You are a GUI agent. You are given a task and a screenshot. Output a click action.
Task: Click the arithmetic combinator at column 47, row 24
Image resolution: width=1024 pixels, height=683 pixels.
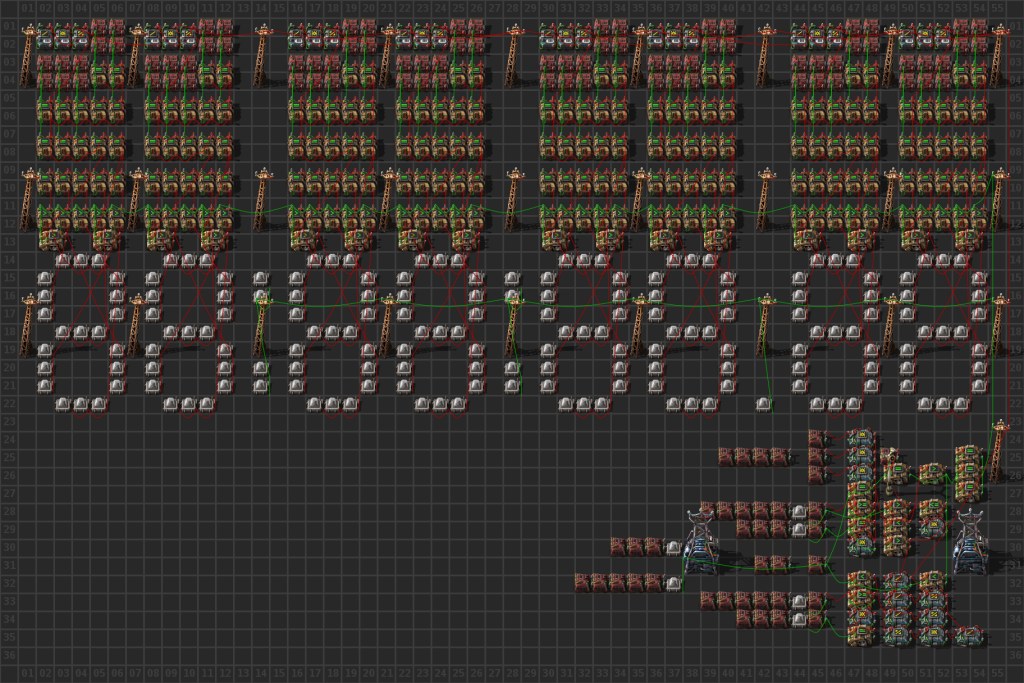(860, 439)
